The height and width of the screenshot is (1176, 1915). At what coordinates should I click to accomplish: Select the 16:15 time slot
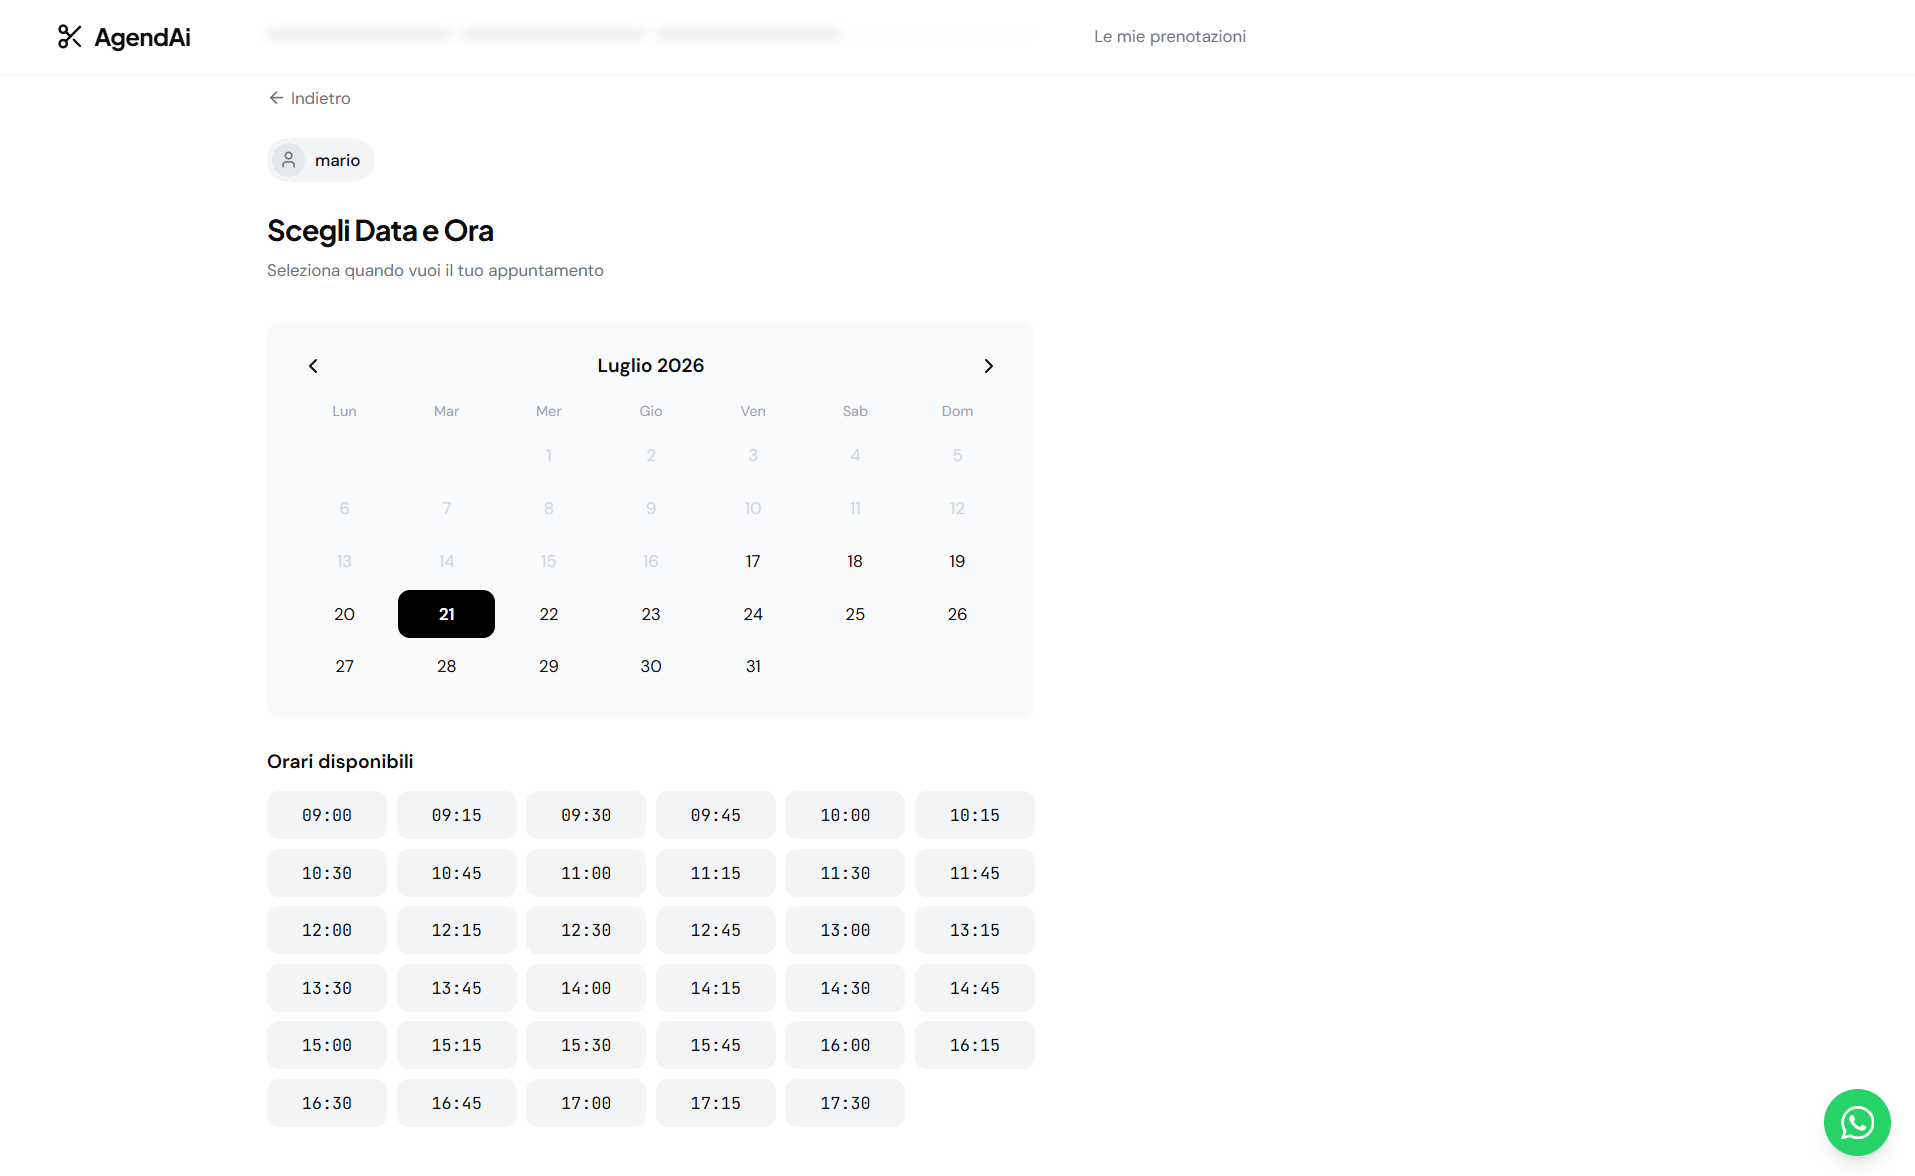975,1045
